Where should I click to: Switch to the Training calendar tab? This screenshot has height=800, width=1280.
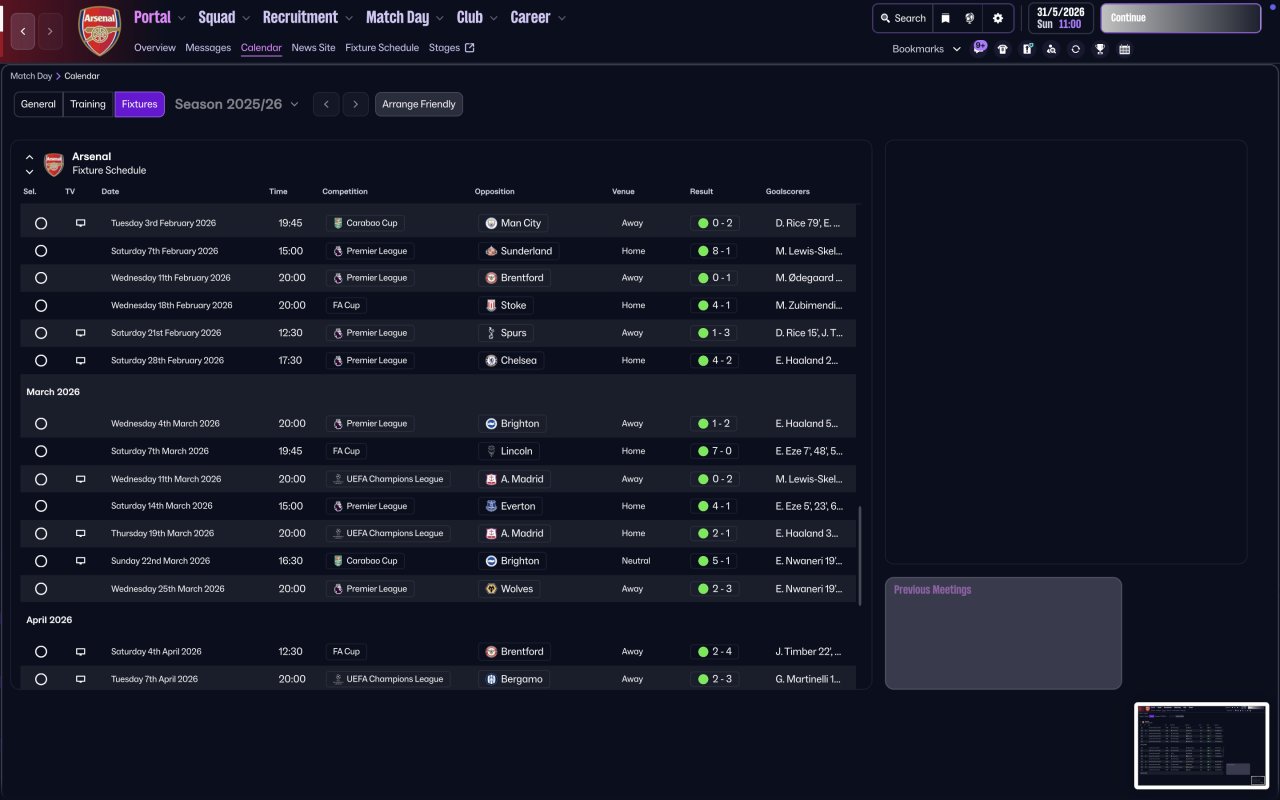[x=88, y=104]
